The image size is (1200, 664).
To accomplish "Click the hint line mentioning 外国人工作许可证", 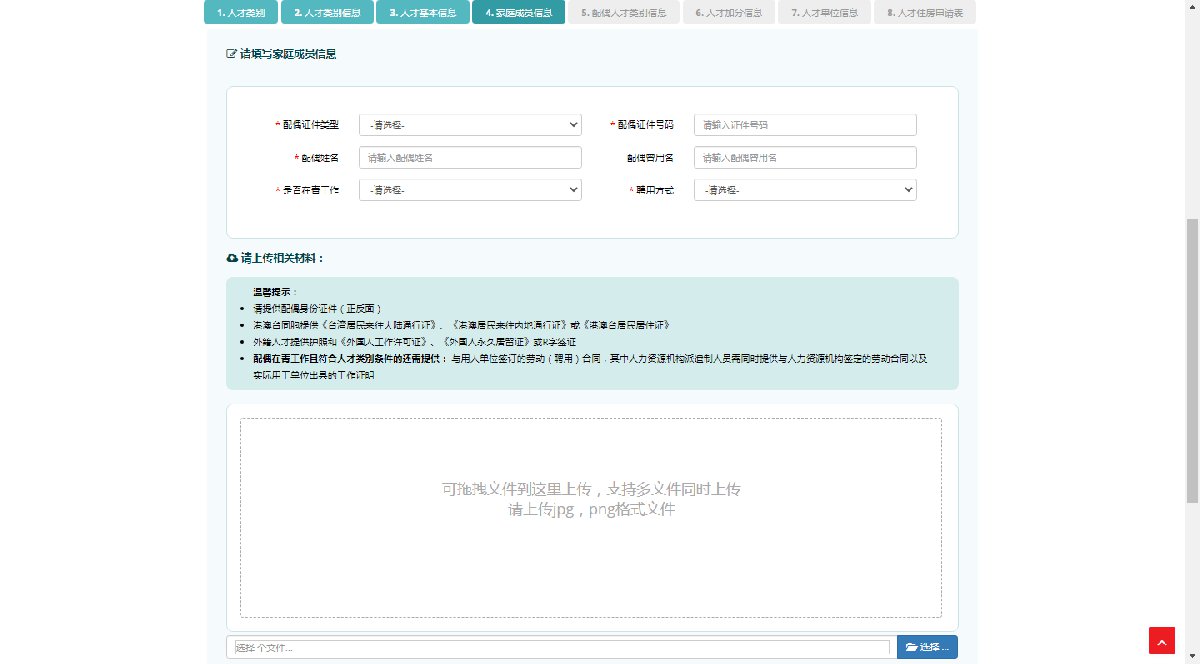I will pyautogui.click(x=414, y=341).
